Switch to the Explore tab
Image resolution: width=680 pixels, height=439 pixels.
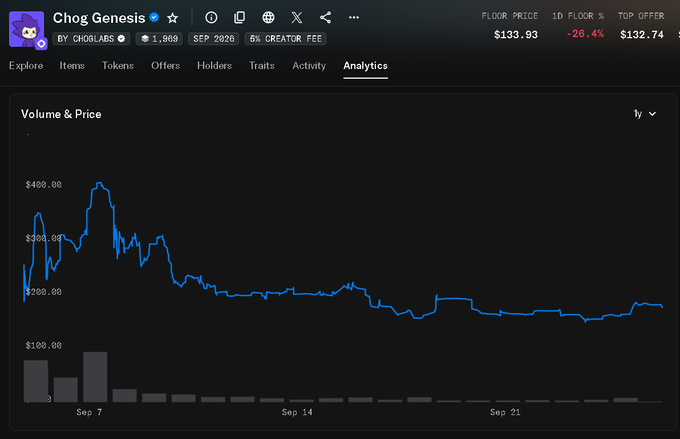[x=26, y=66]
